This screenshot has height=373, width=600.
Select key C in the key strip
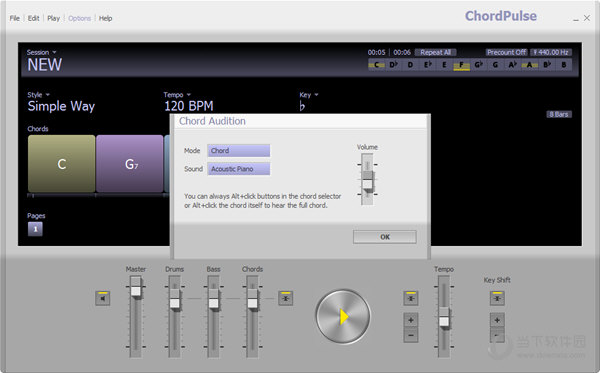pyautogui.click(x=377, y=65)
